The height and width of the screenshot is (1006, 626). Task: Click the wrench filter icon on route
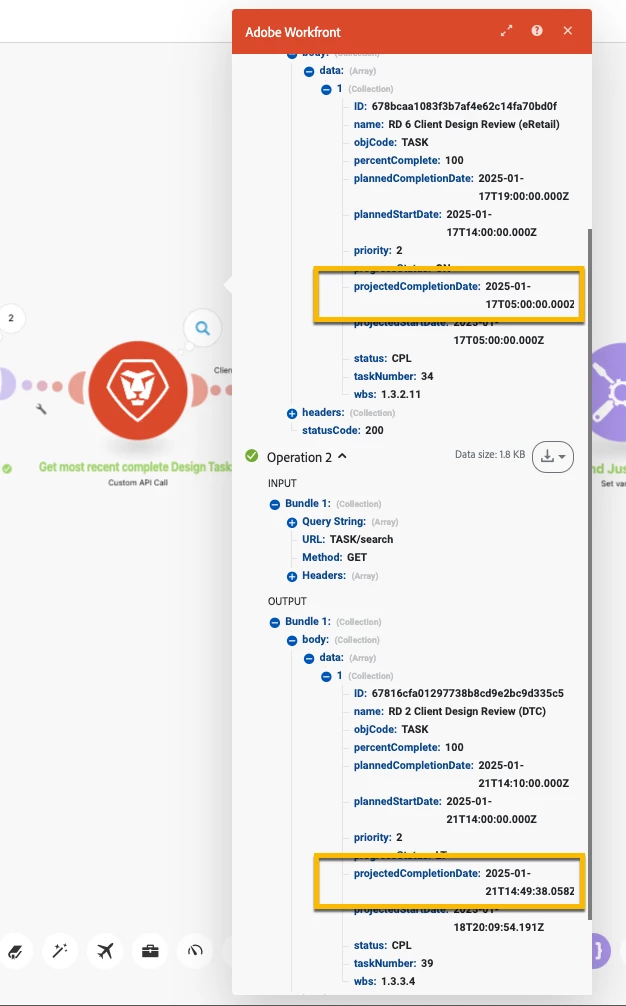click(x=42, y=409)
